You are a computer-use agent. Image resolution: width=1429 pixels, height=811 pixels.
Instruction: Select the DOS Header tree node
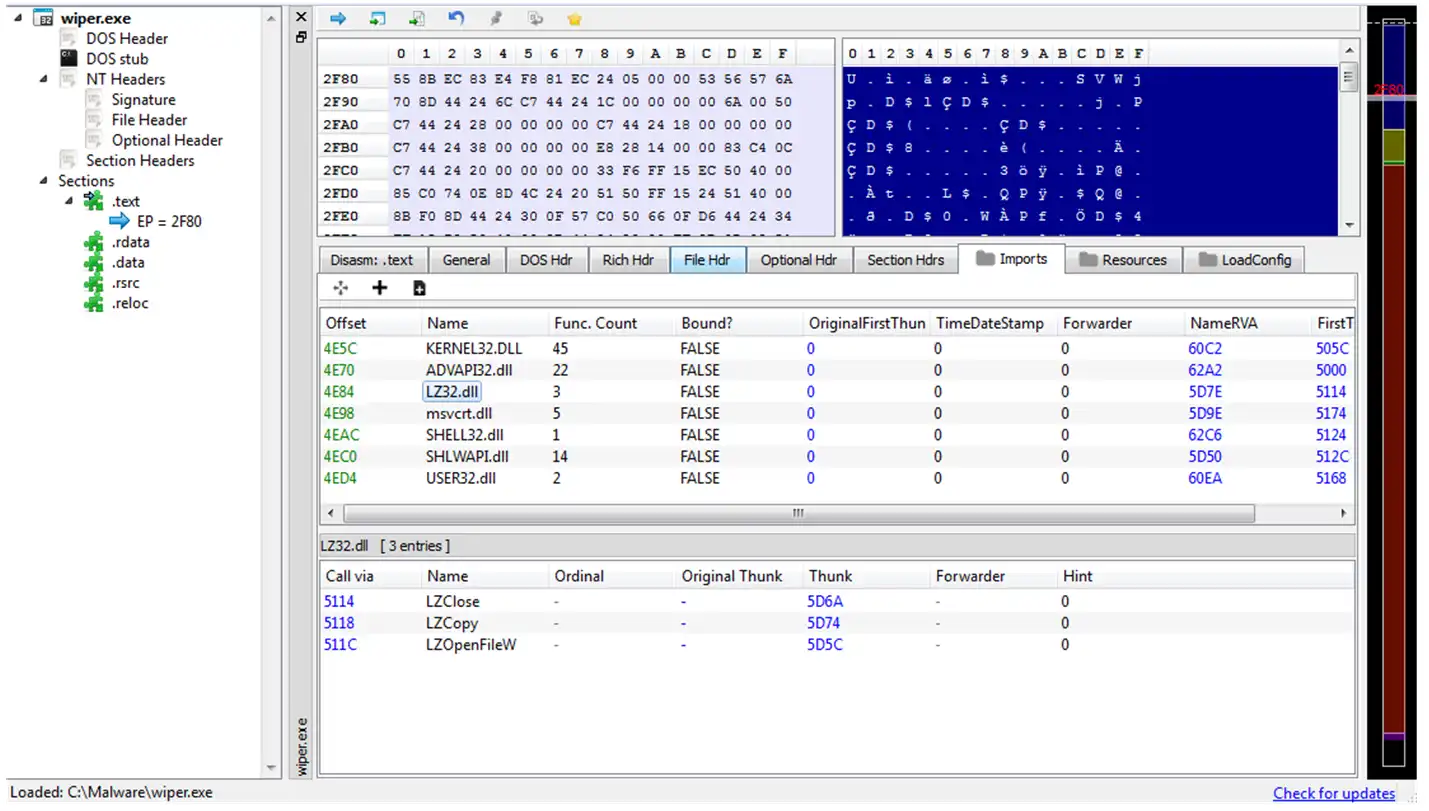(x=127, y=38)
